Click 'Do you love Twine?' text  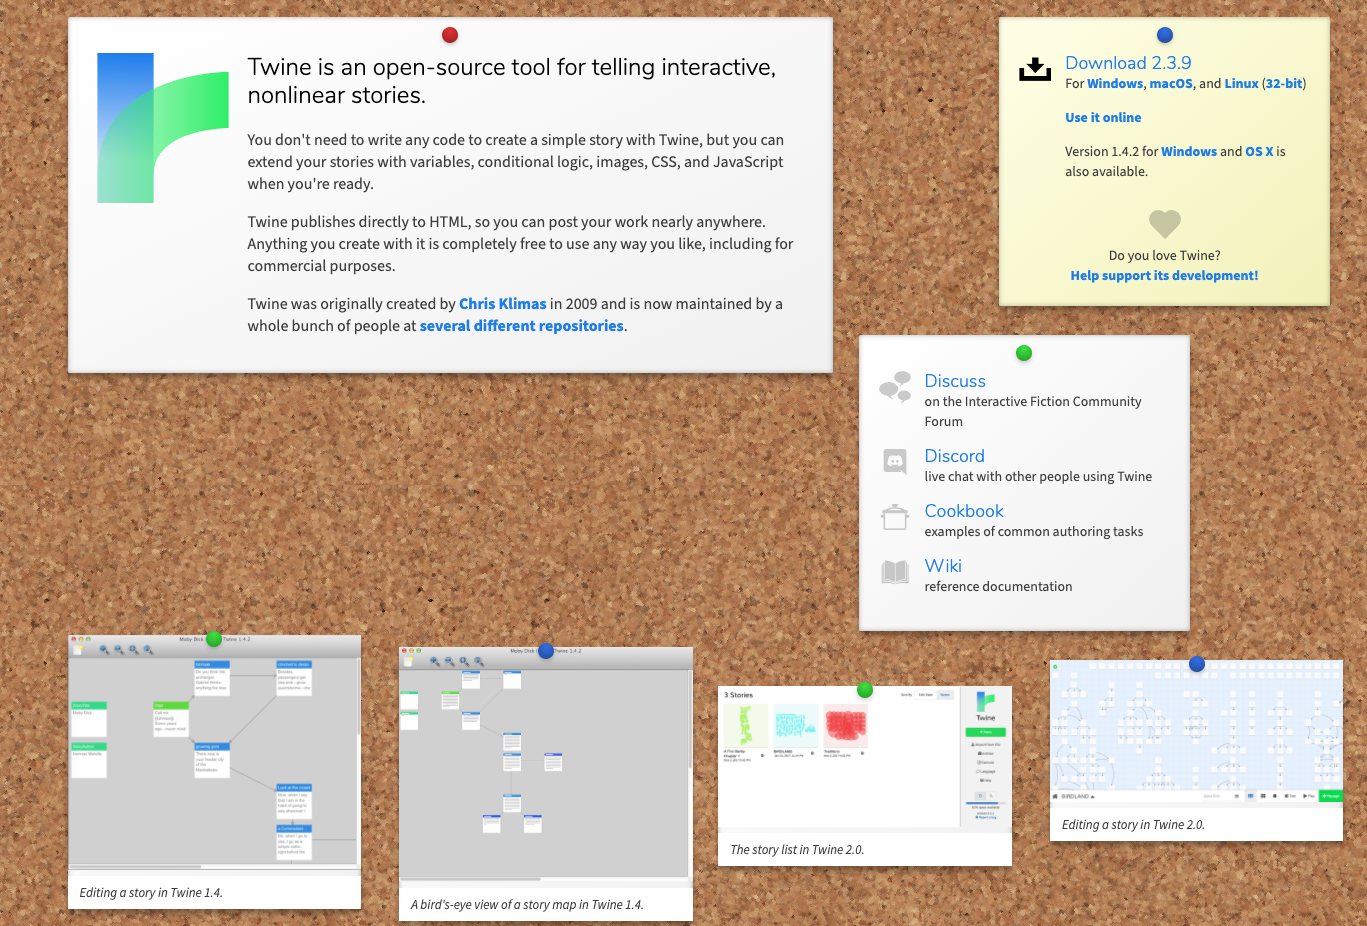pyautogui.click(x=1164, y=256)
